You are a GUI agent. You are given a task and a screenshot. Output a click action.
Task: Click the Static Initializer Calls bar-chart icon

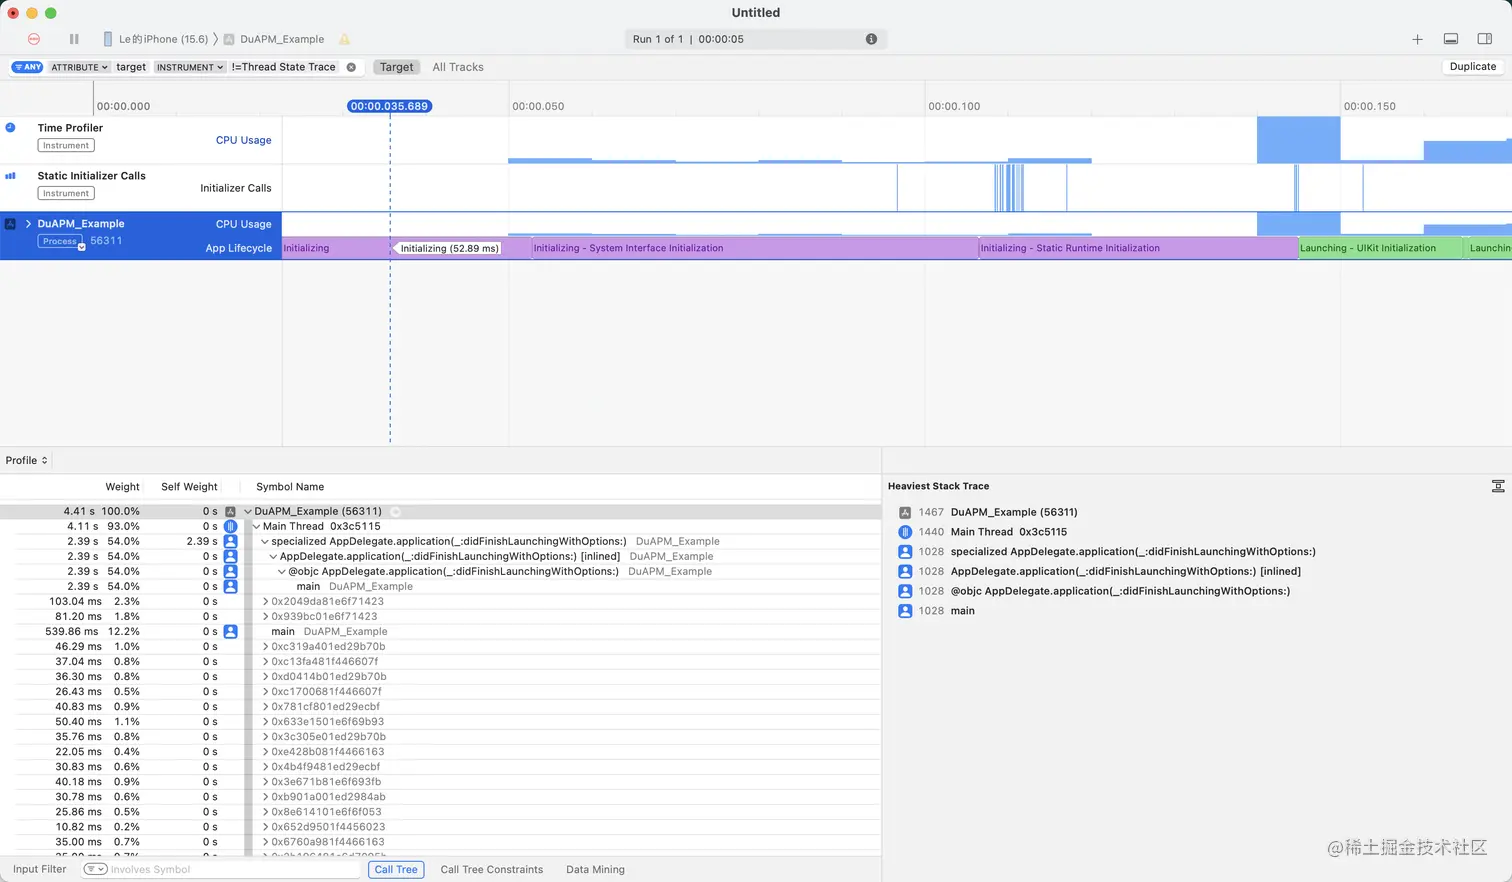coord(10,176)
